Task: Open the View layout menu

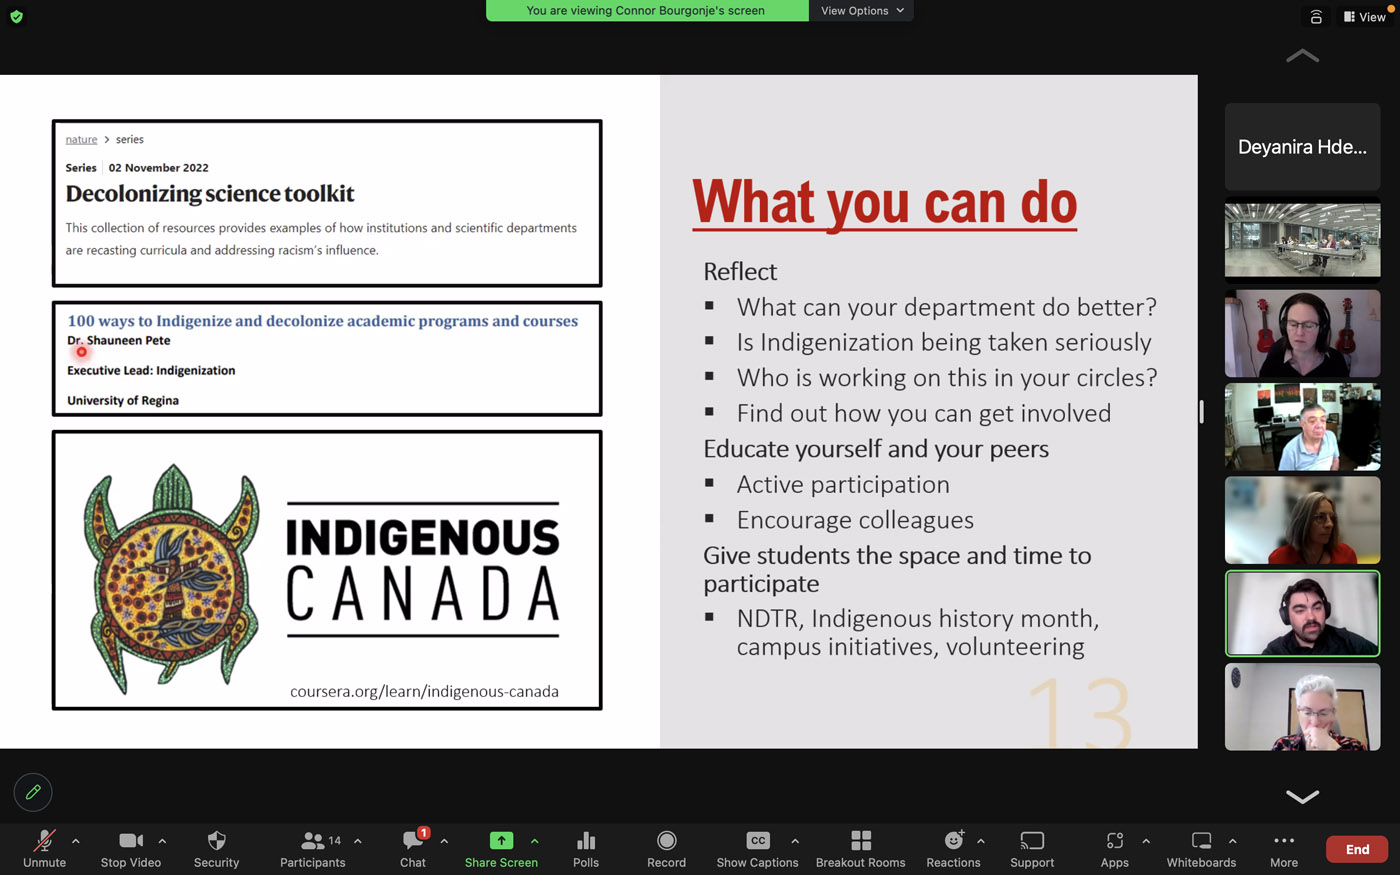Action: pos(1365,17)
